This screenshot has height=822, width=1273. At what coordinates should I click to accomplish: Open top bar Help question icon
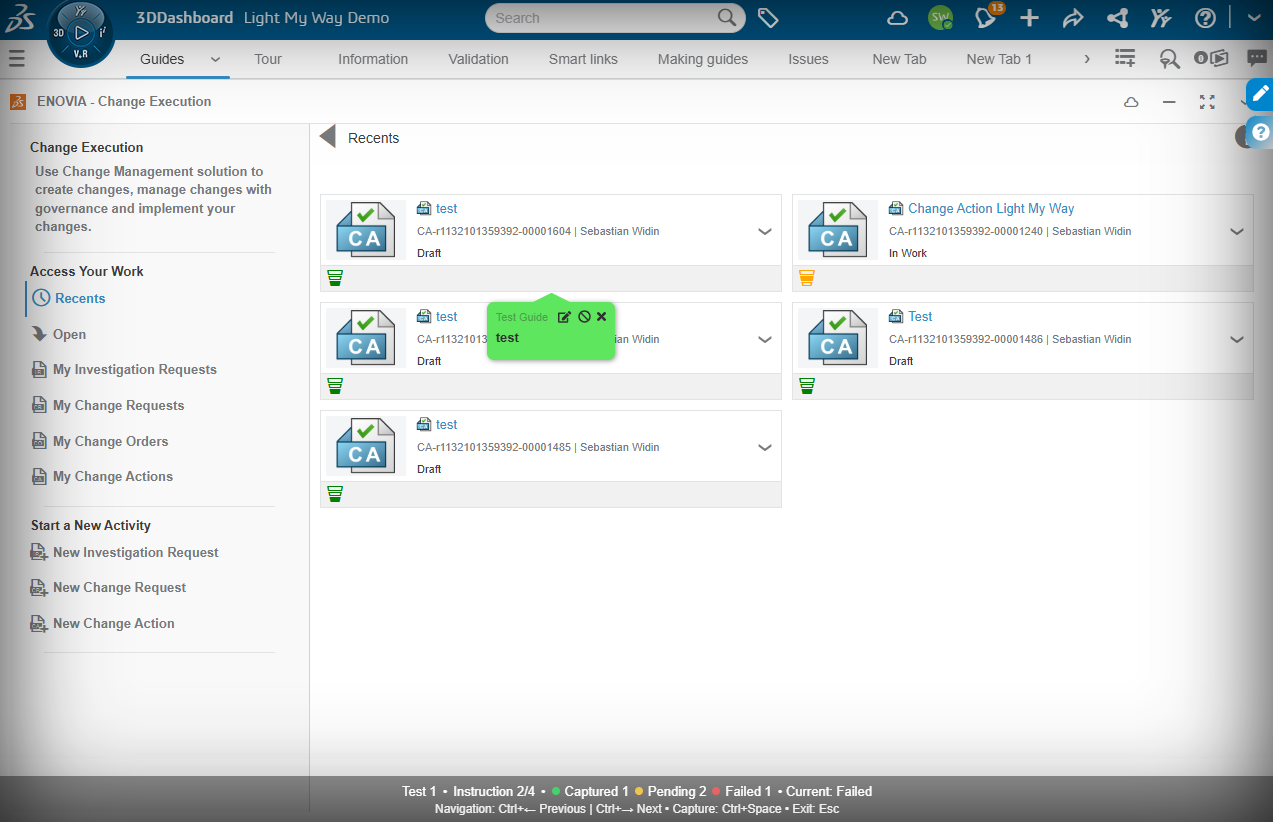click(1205, 18)
